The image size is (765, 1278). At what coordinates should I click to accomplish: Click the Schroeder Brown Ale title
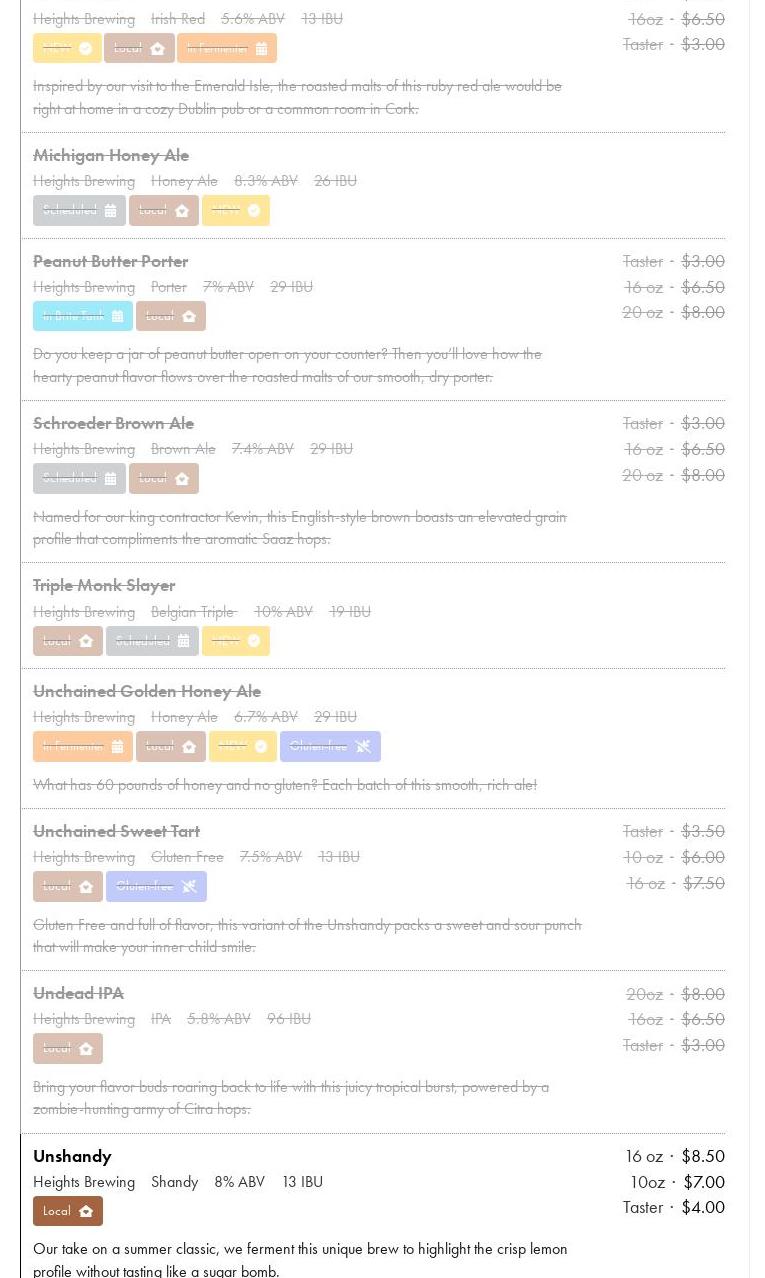click(113, 423)
